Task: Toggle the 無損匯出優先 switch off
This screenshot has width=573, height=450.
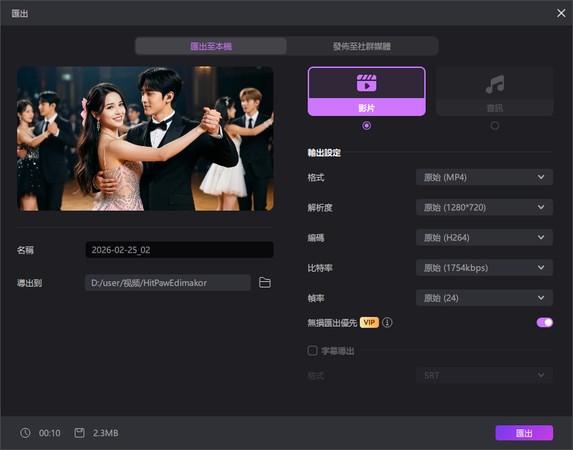Action: pyautogui.click(x=544, y=322)
